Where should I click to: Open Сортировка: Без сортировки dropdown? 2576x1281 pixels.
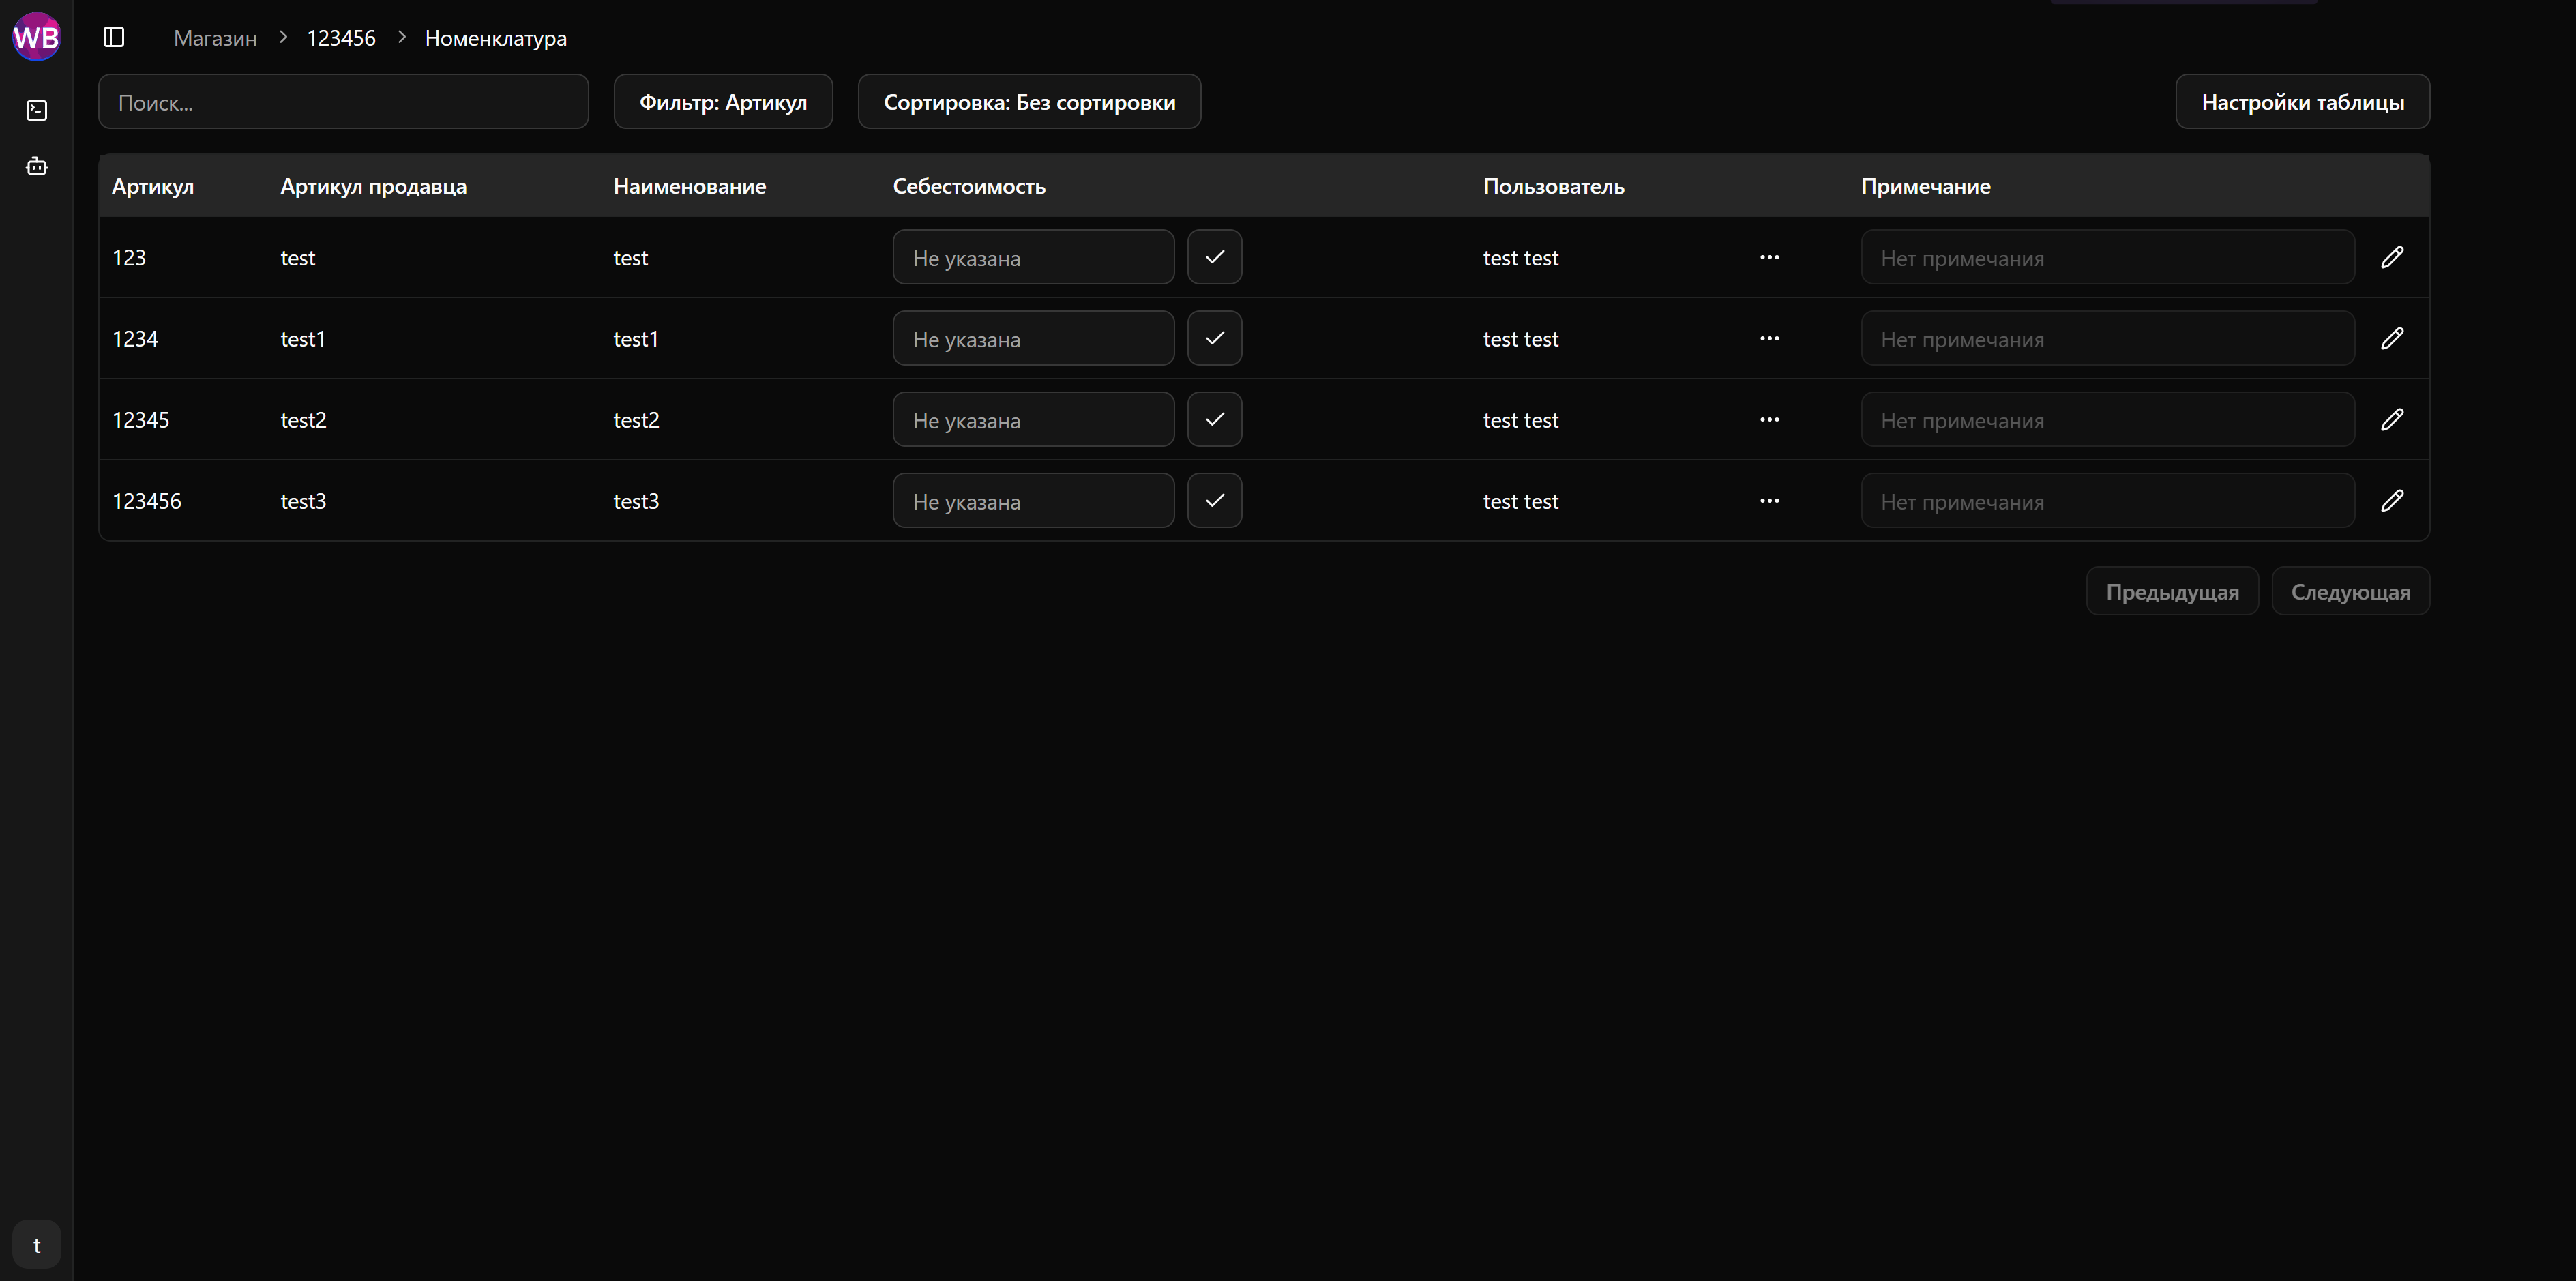(1029, 102)
